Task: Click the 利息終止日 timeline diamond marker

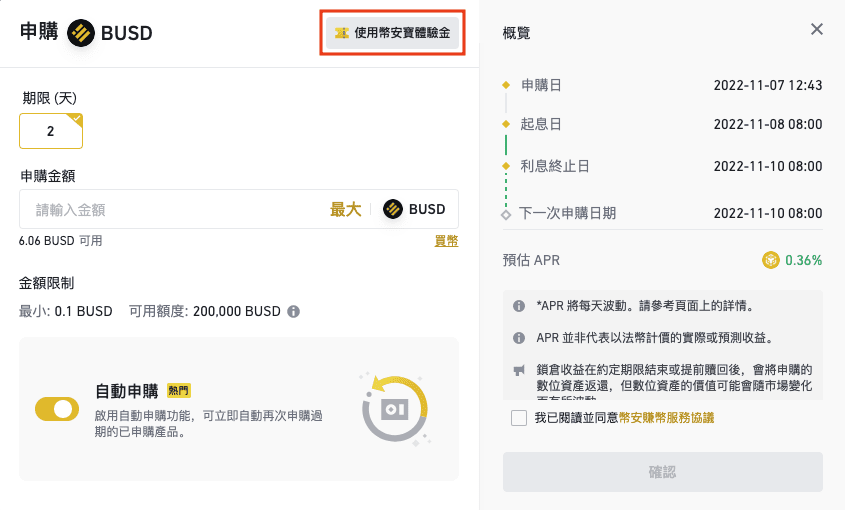Action: pyautogui.click(x=505, y=166)
